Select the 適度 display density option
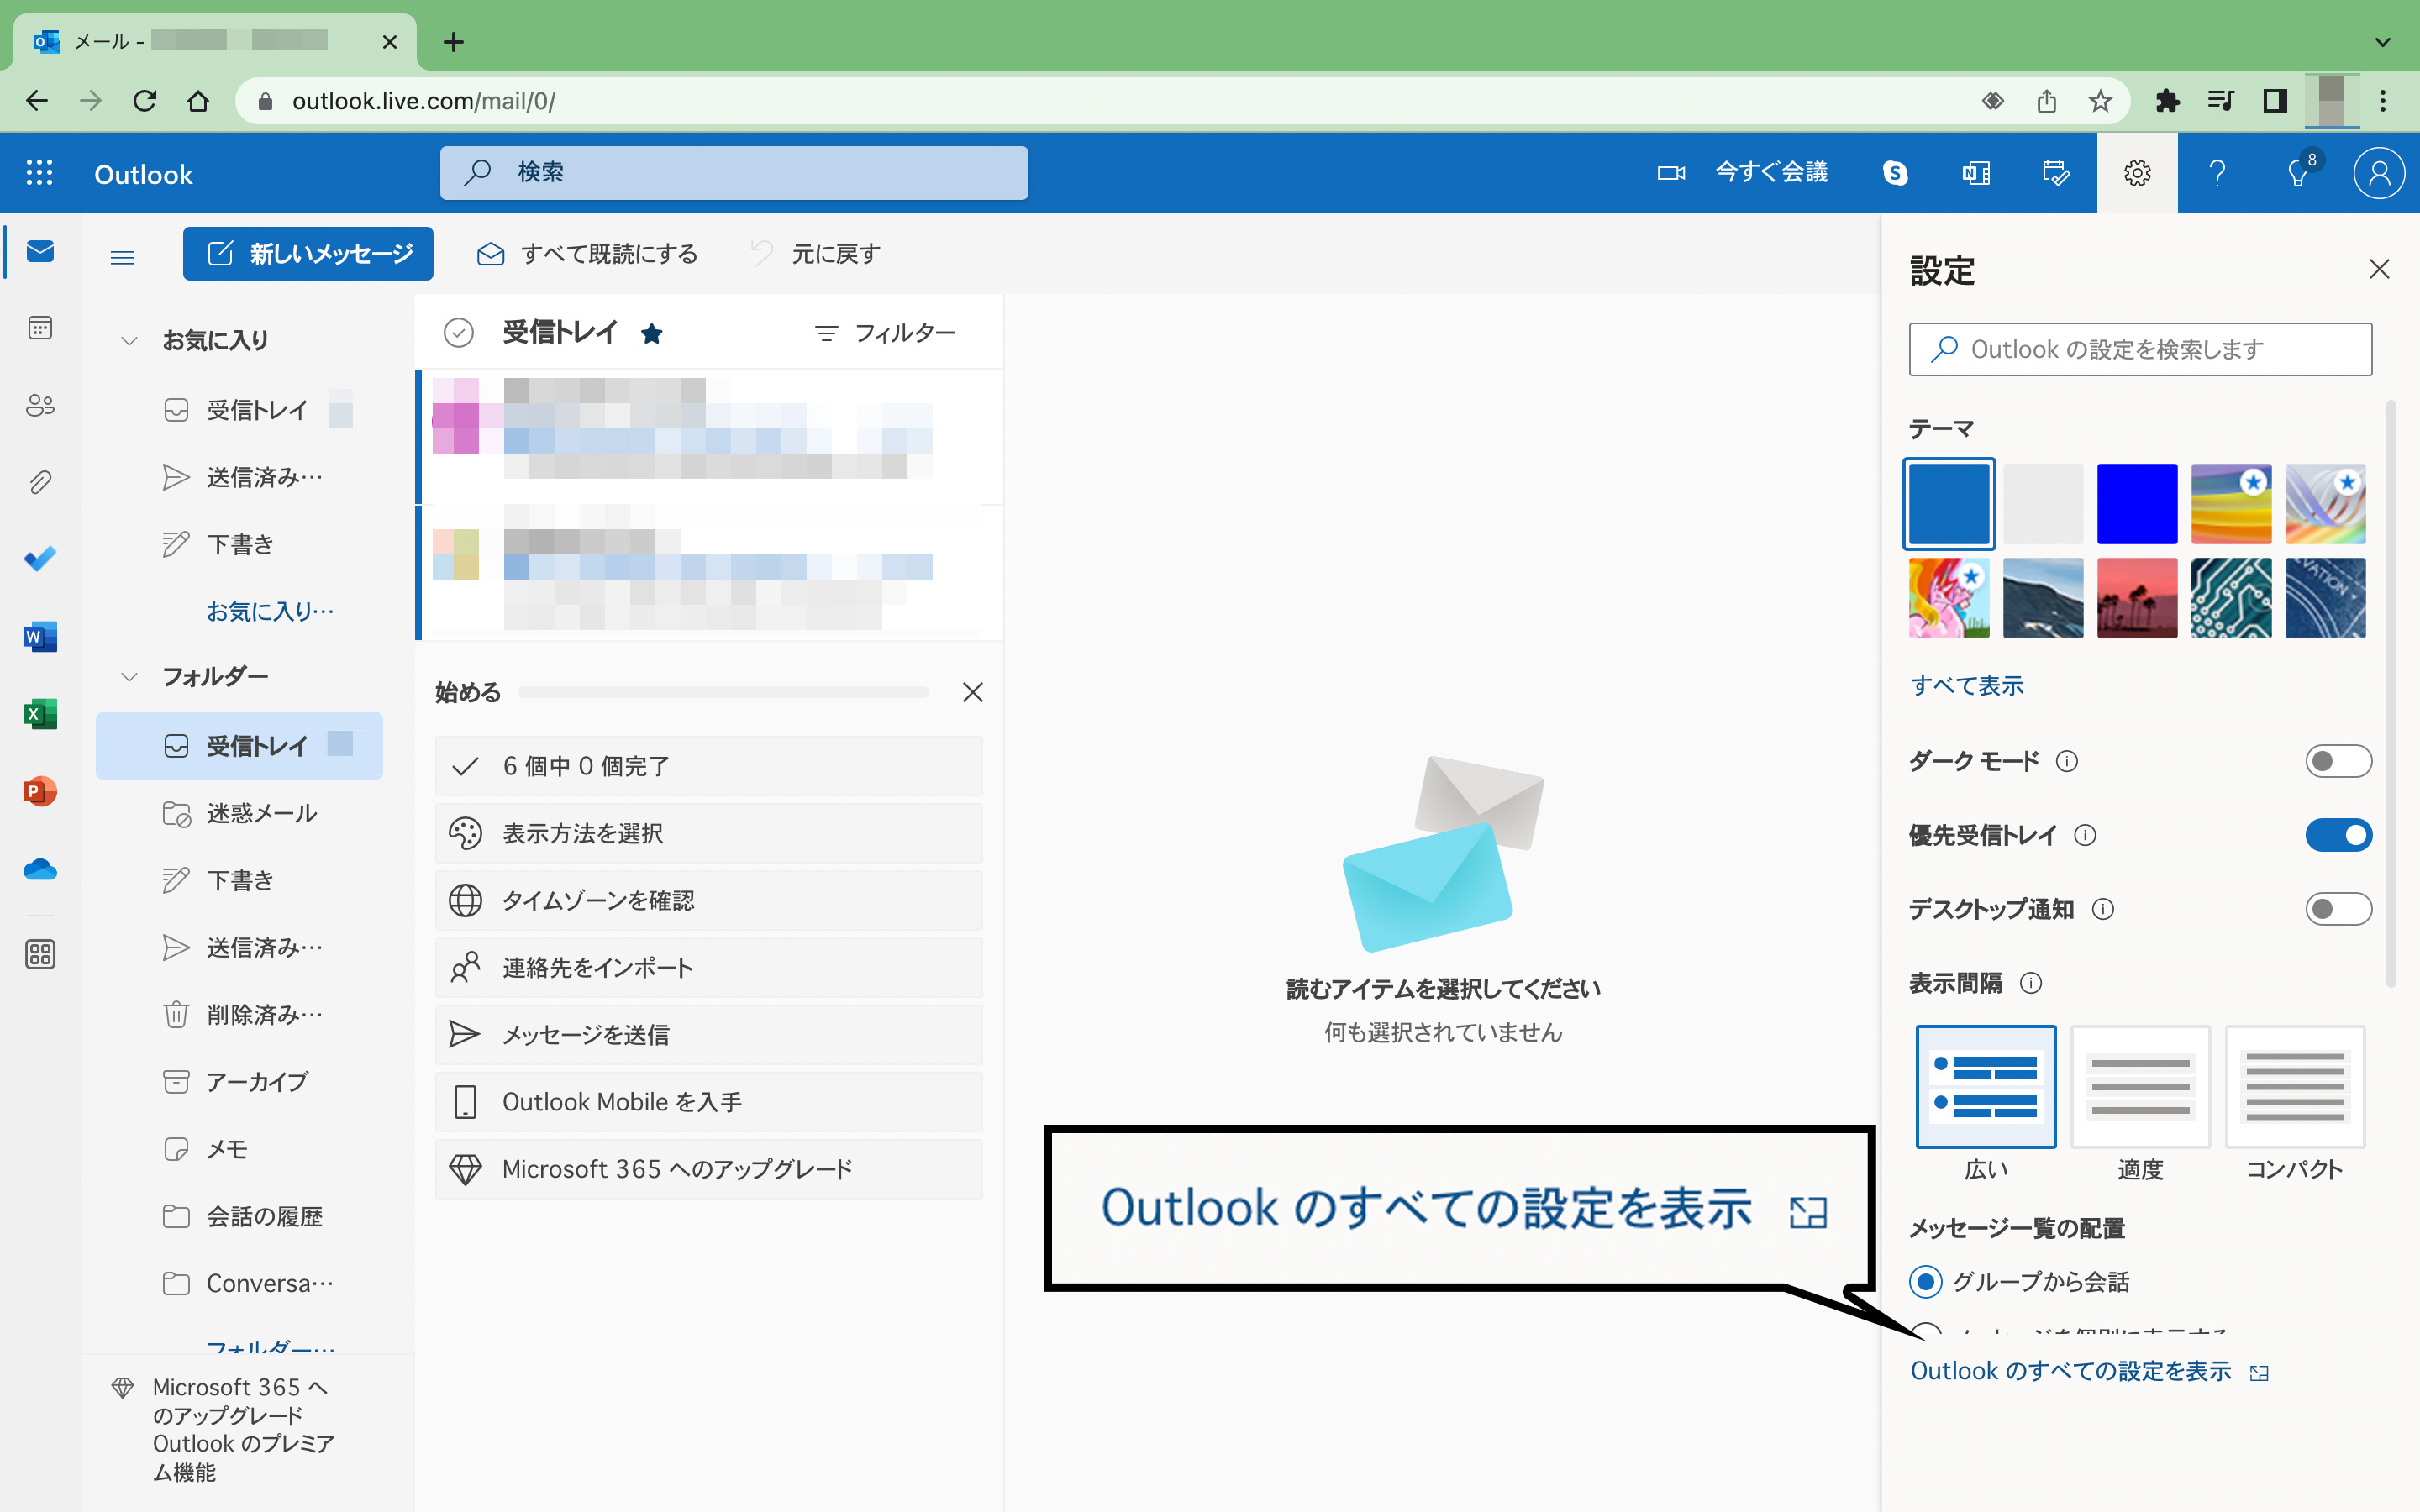Image resolution: width=2420 pixels, height=1512 pixels. click(2141, 1087)
